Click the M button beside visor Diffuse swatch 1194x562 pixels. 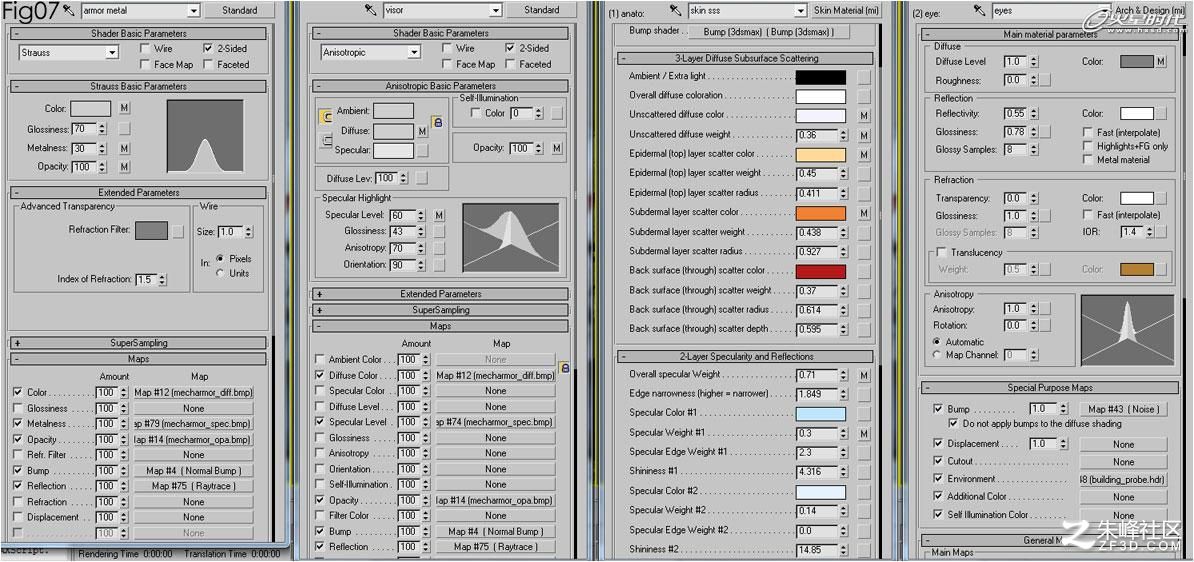point(423,132)
